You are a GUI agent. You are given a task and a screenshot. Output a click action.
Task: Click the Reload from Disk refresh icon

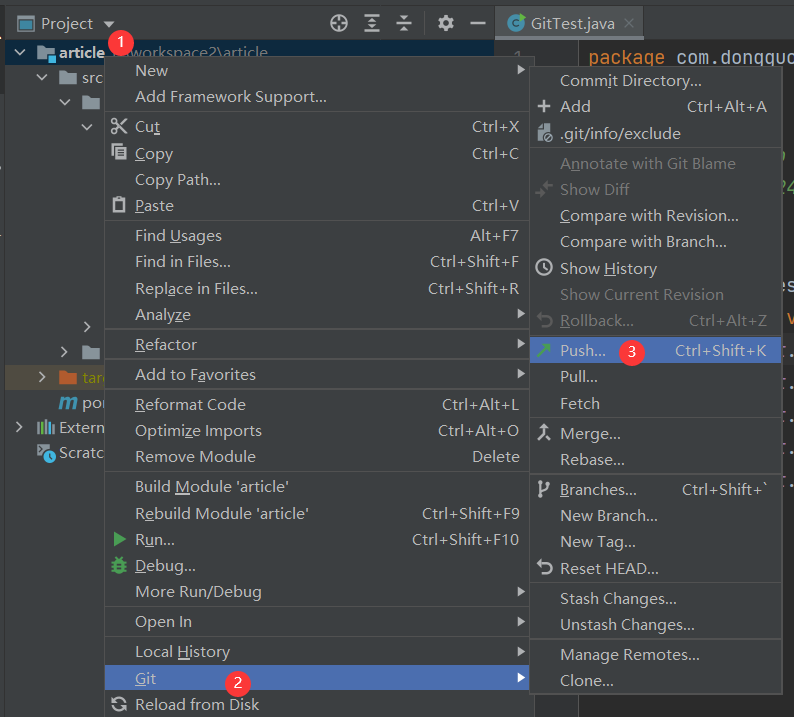click(119, 704)
